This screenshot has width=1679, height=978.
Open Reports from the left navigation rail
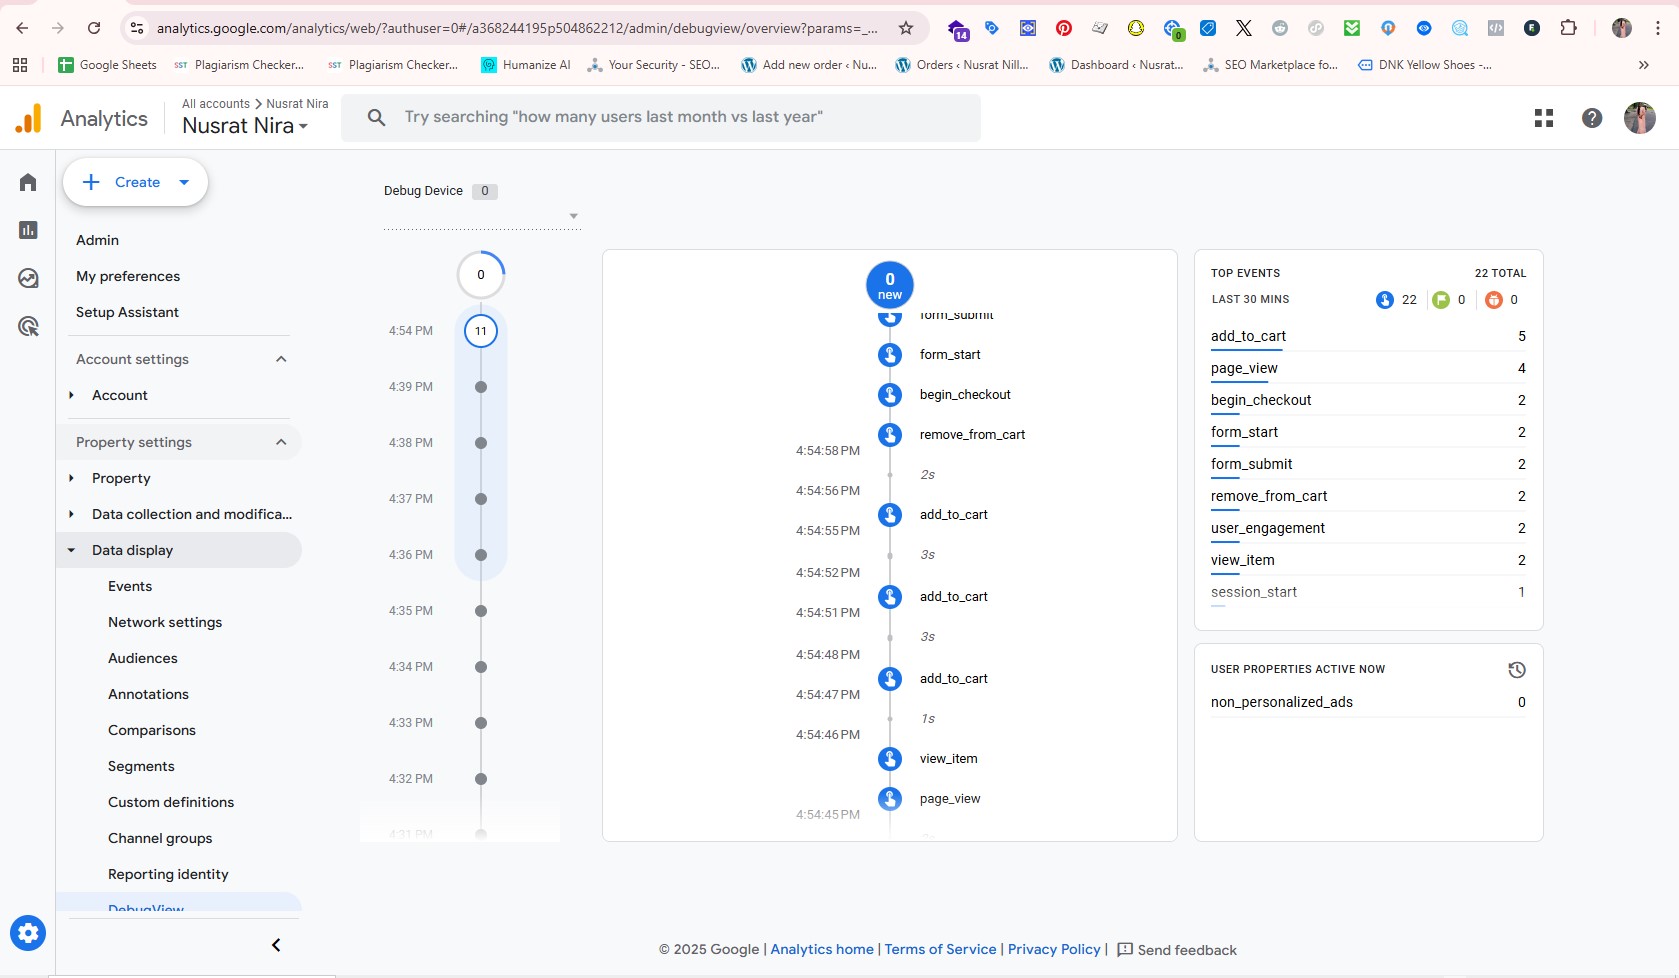click(28, 230)
